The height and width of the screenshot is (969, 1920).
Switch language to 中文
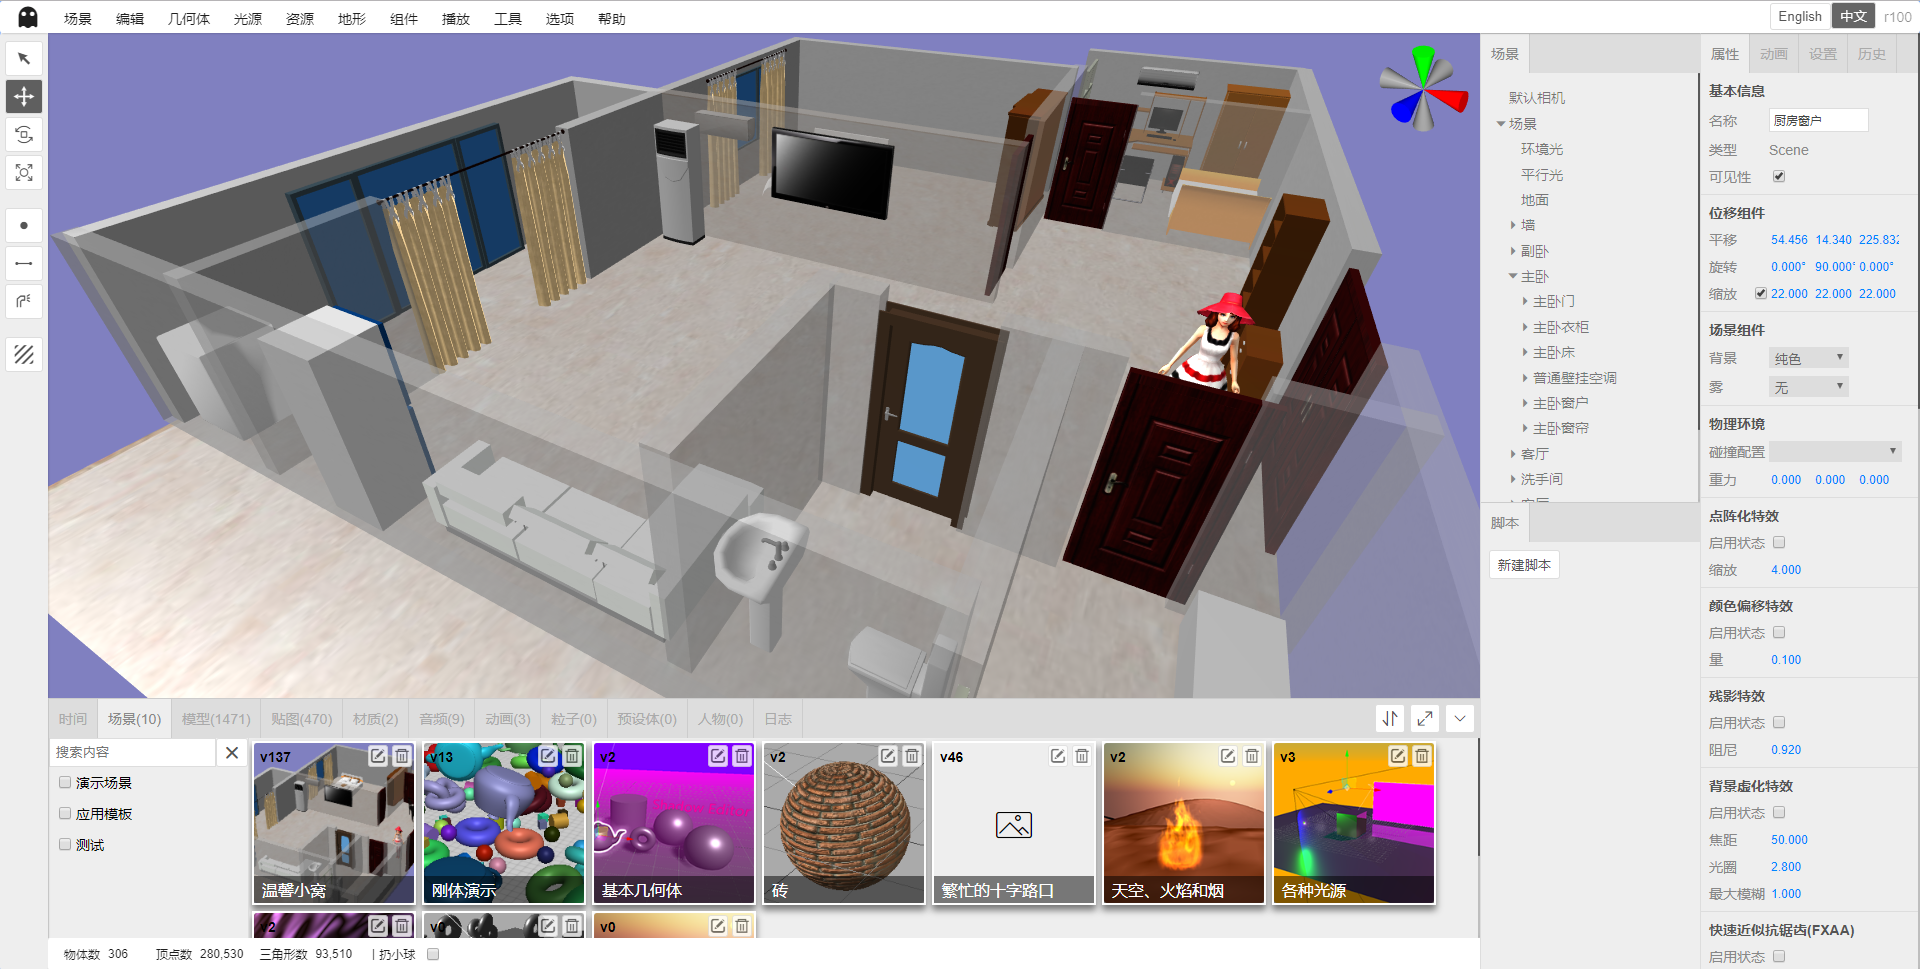[1854, 16]
